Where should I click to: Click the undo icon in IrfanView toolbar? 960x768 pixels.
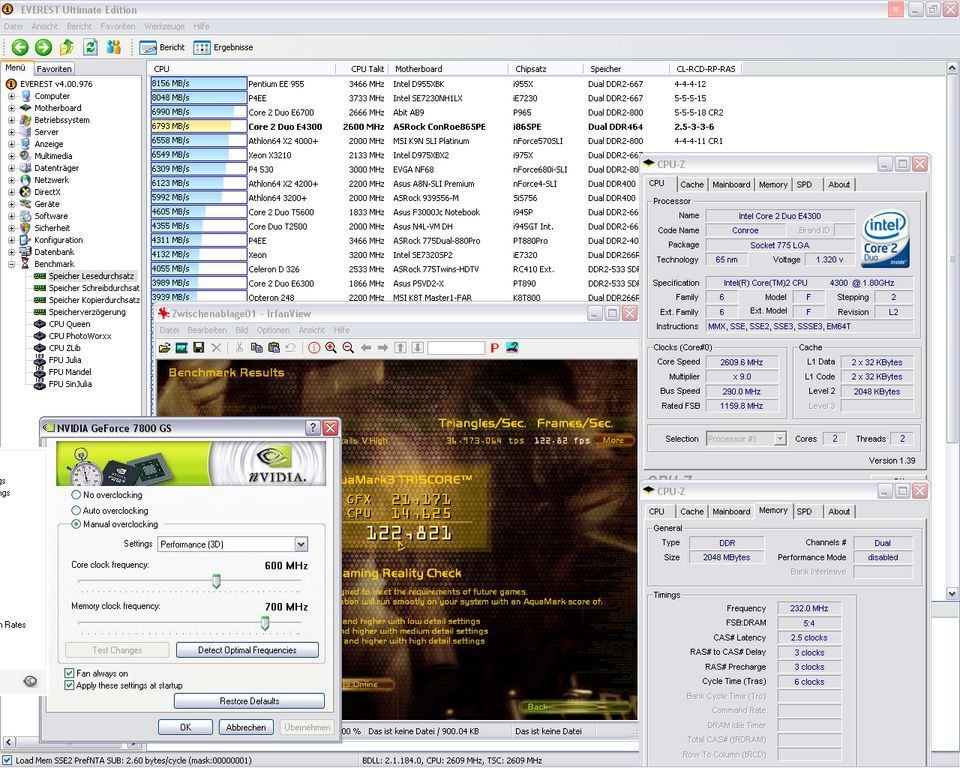click(291, 348)
